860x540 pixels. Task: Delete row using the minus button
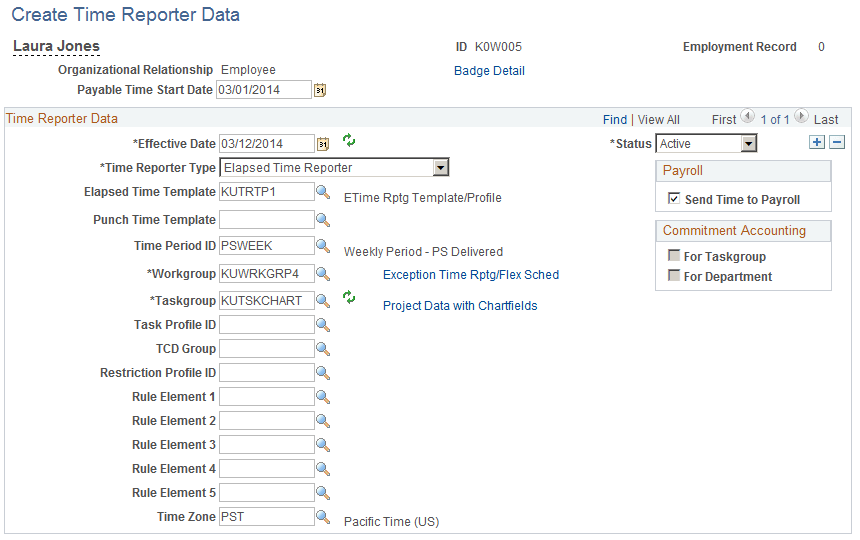[837, 143]
